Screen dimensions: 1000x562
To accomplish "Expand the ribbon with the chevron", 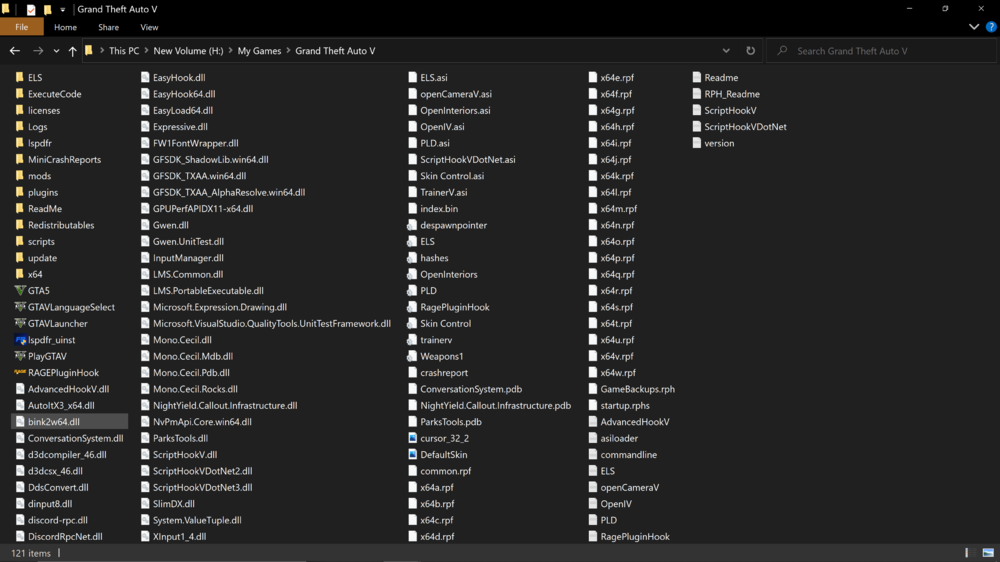I will [974, 27].
